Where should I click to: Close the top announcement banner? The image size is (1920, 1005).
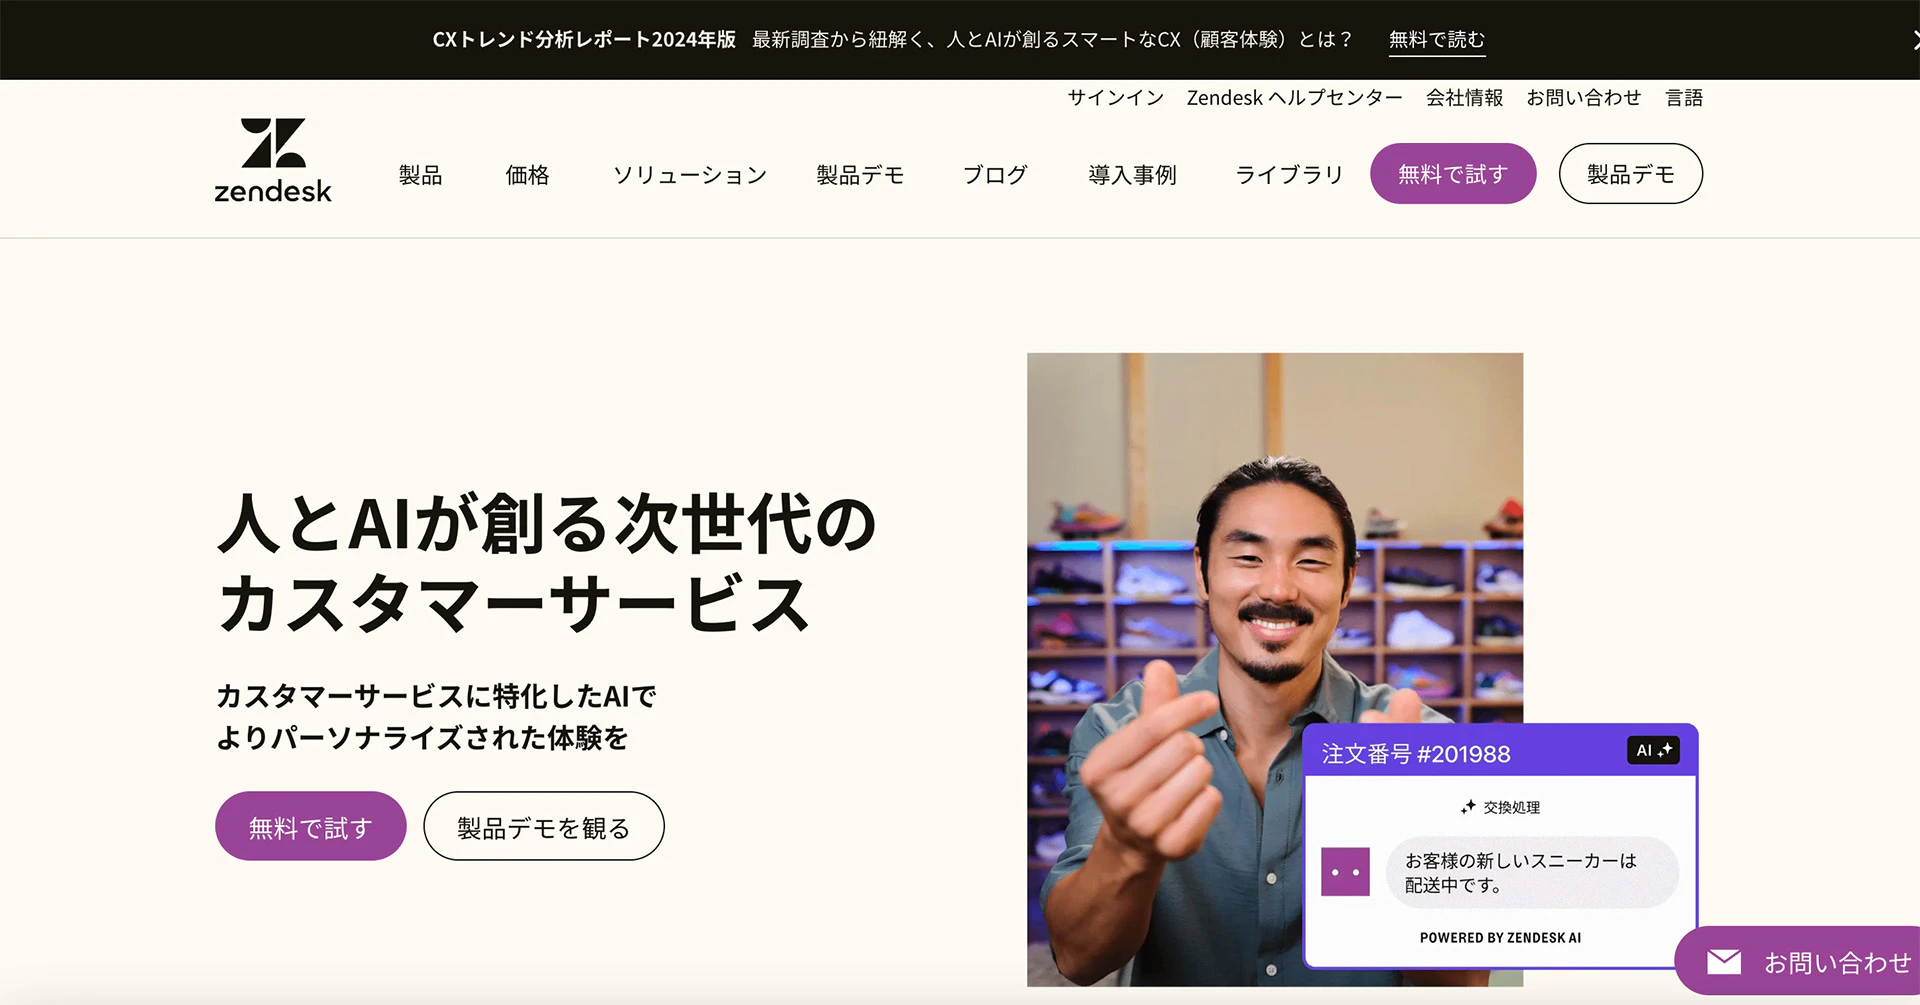point(1914,40)
